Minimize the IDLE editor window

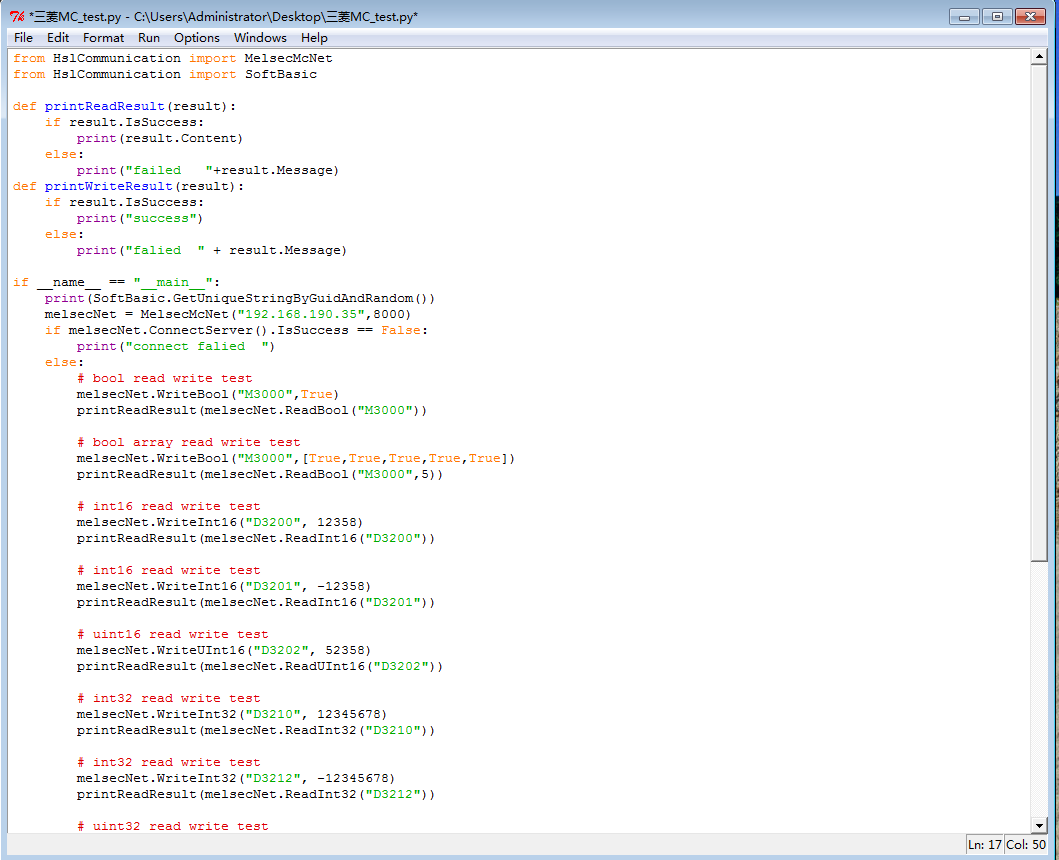[x=964, y=16]
